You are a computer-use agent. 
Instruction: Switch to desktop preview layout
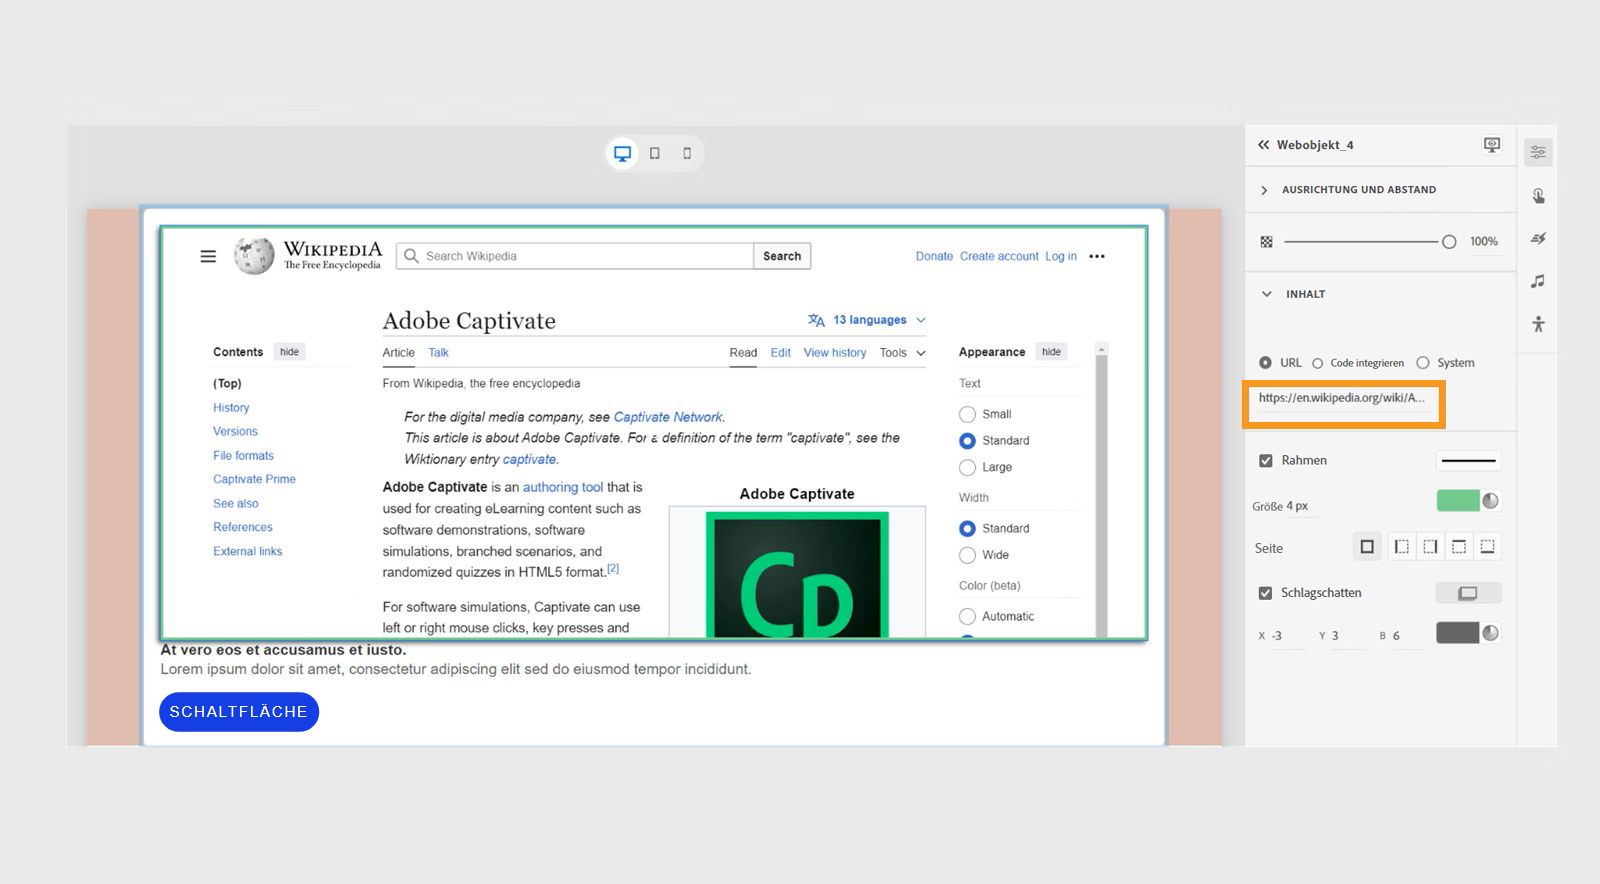click(x=622, y=154)
